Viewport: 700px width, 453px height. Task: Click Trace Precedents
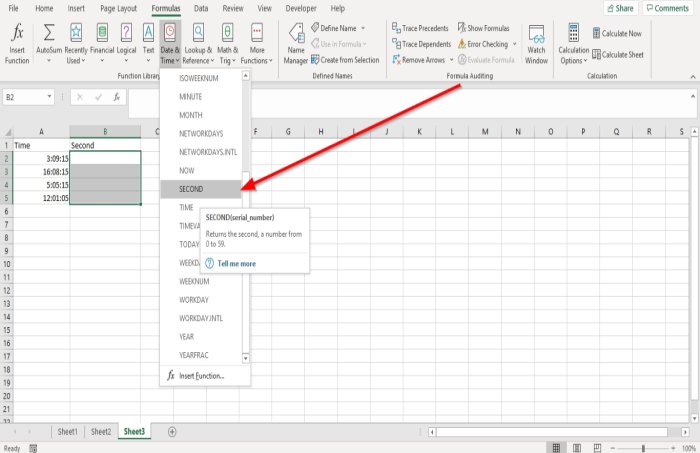(420, 28)
